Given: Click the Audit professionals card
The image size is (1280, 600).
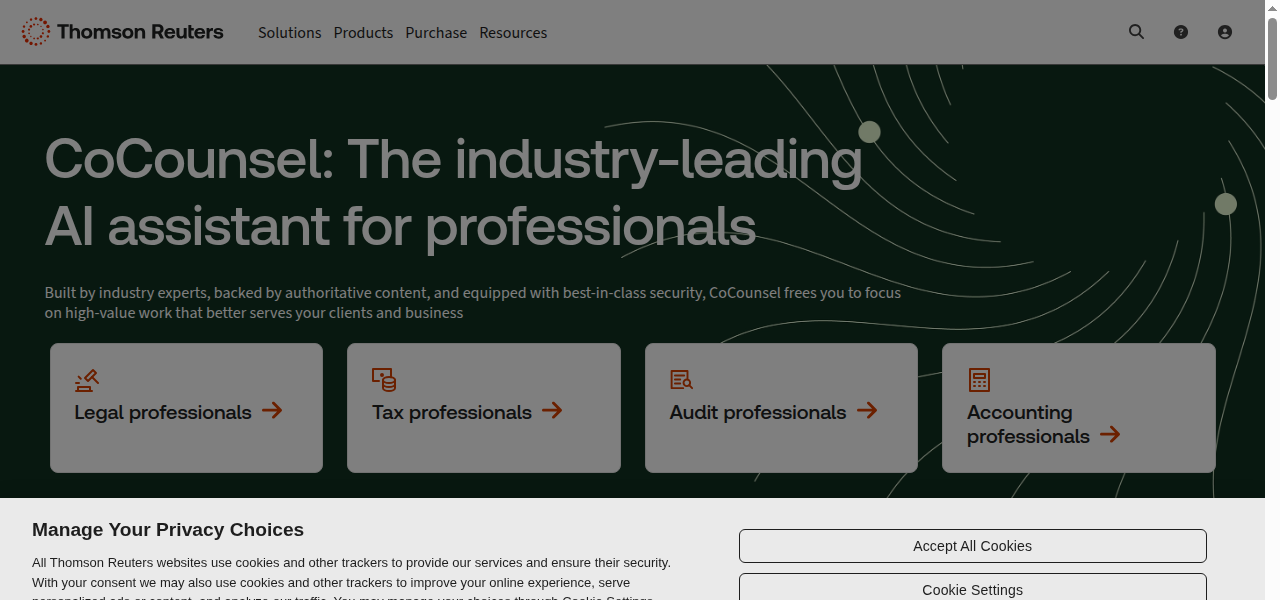Looking at the screenshot, I should click(781, 407).
